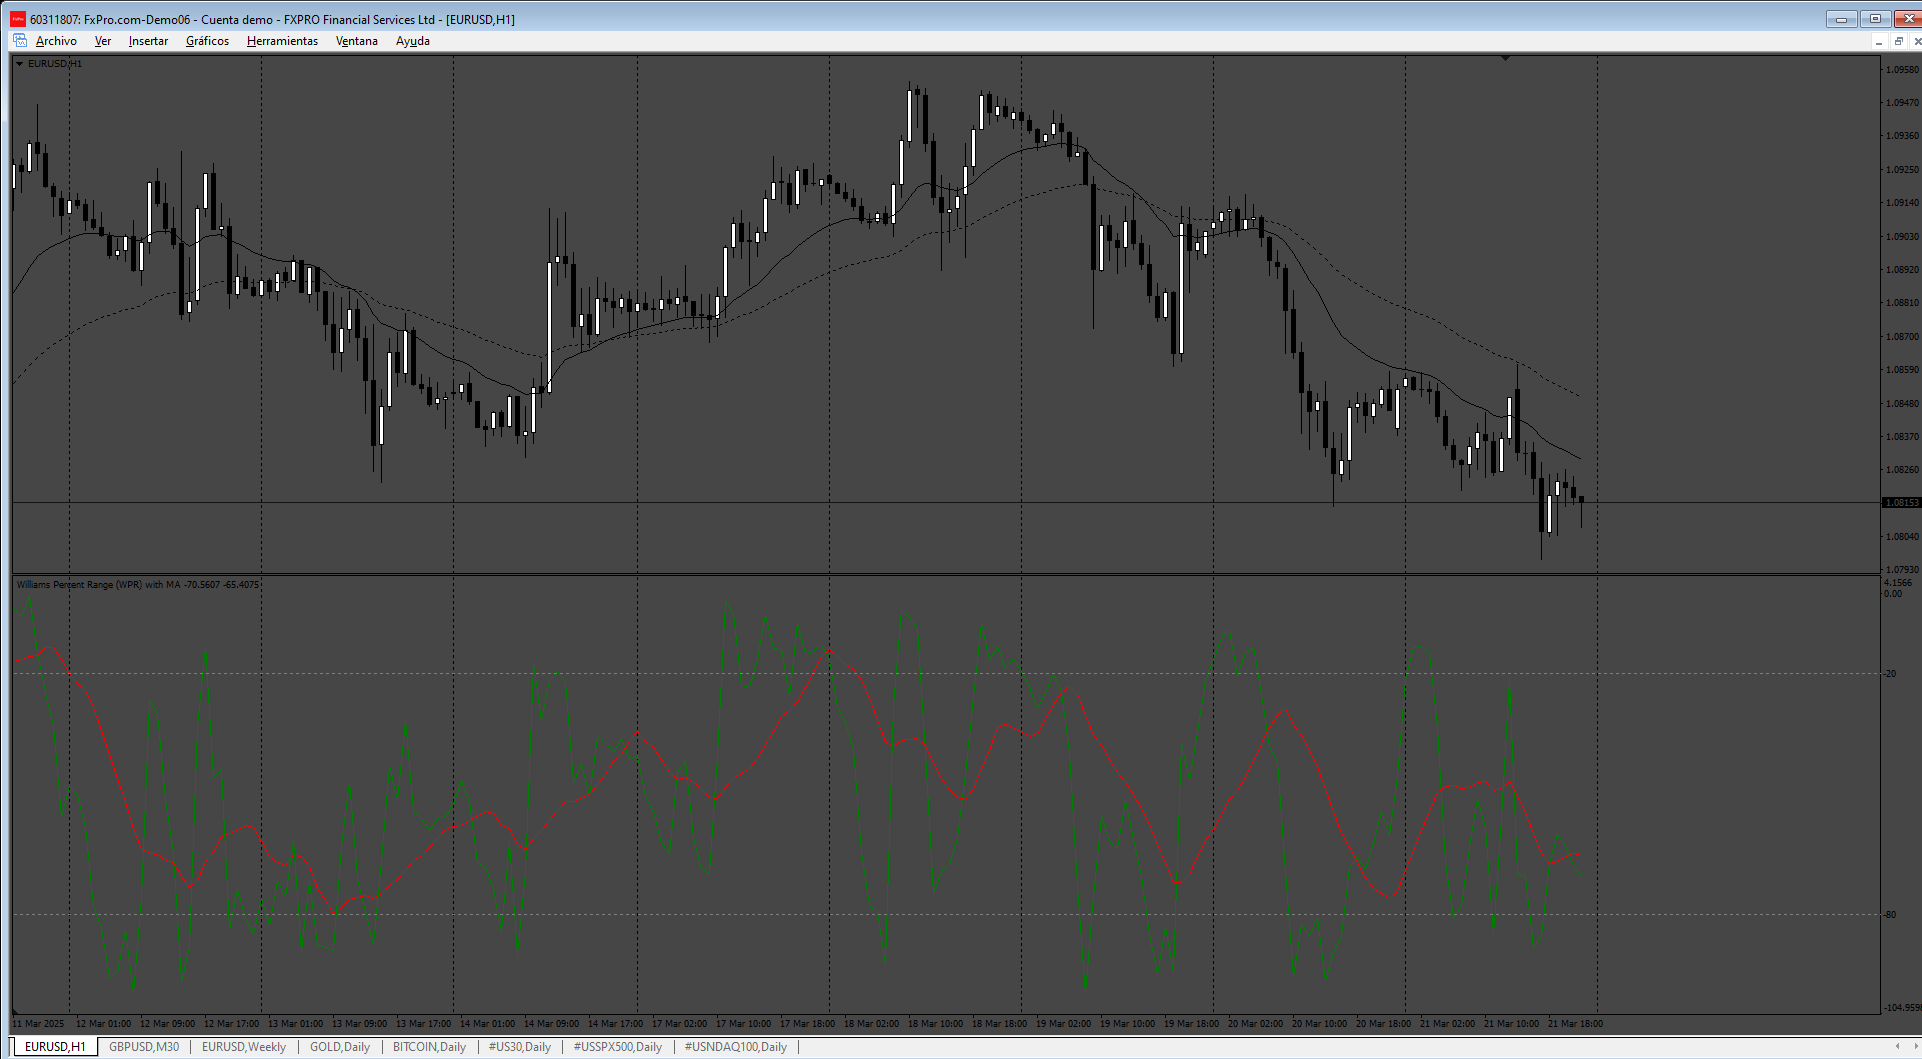Image resolution: width=1922 pixels, height=1059 pixels.
Task: Click the current price label 1.08153
Action: 1901,503
